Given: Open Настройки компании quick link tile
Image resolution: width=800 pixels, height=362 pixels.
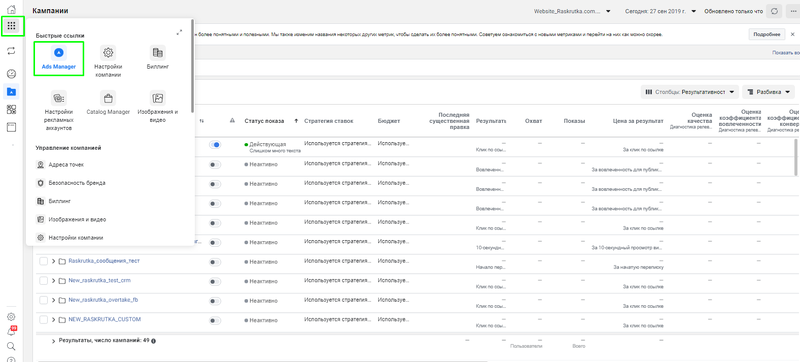Looking at the screenshot, I should [x=108, y=62].
